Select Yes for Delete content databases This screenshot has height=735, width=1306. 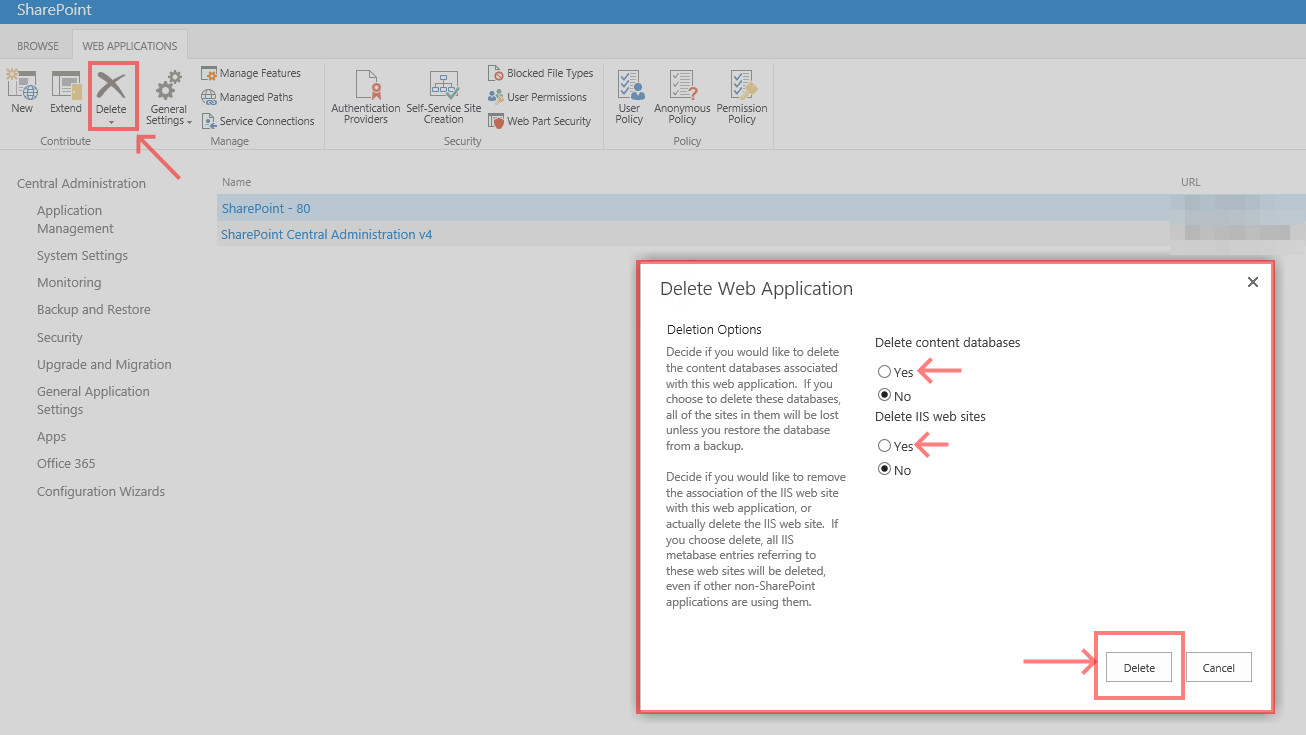click(884, 372)
